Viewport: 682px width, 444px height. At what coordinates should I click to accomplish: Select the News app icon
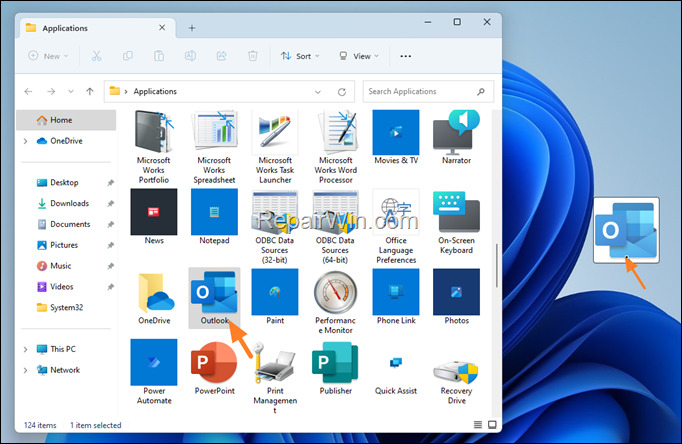tap(154, 212)
